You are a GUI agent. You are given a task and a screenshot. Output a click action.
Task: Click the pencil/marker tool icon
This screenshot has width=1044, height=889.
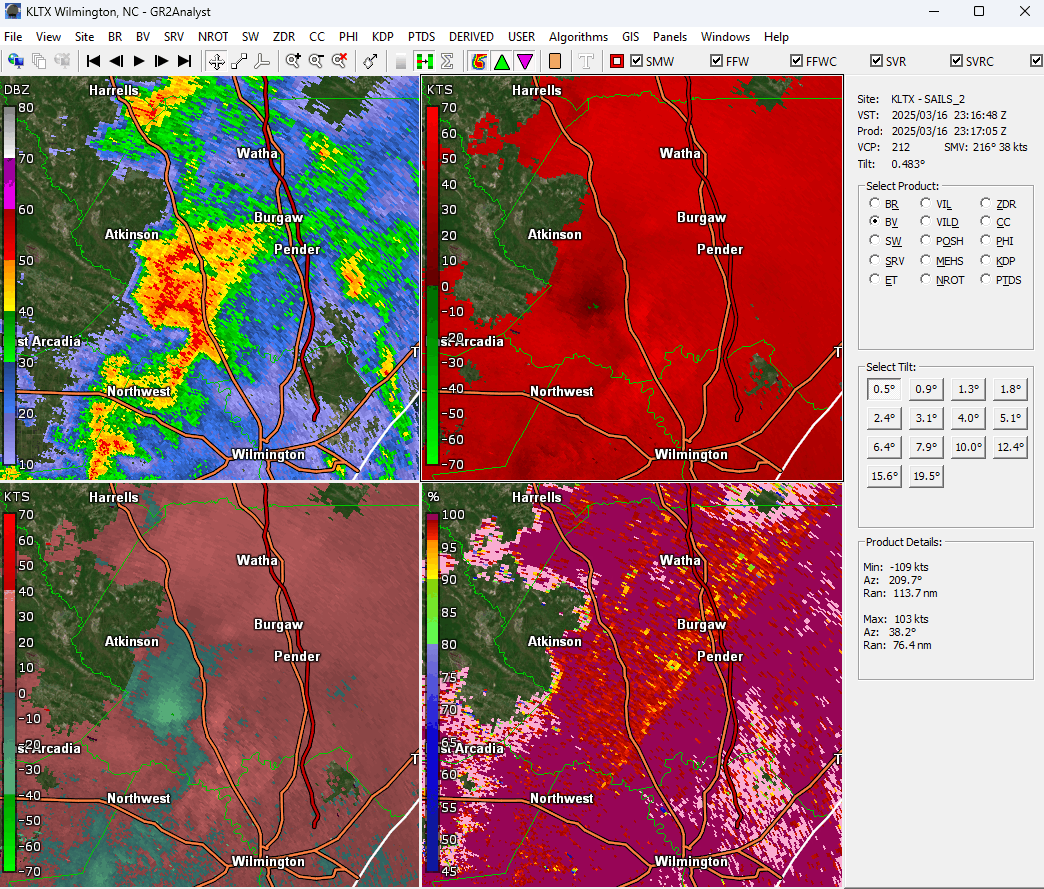[370, 61]
